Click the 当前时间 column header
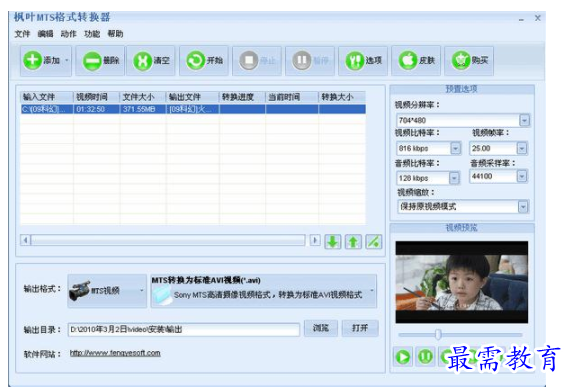This screenshot has height=390, width=569. click(x=292, y=97)
